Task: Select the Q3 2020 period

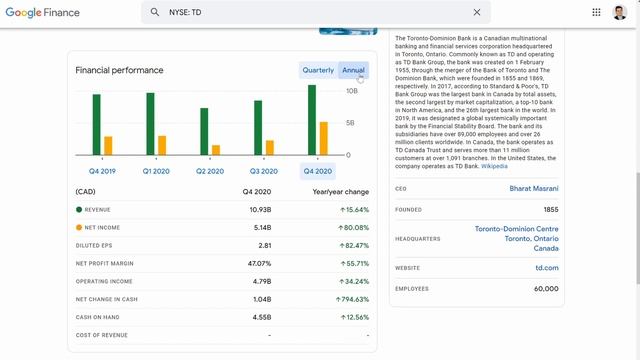Action: coord(264,171)
